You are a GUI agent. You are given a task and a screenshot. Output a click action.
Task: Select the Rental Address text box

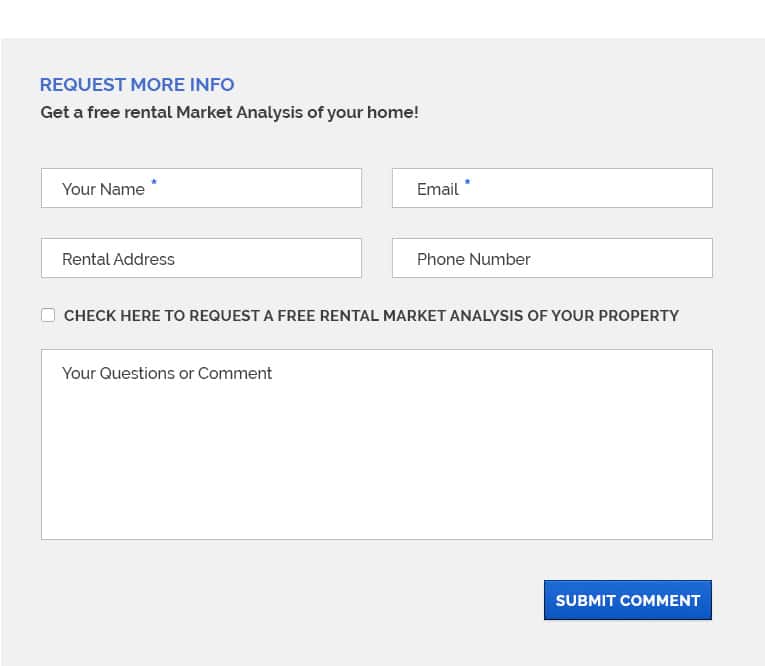click(201, 258)
